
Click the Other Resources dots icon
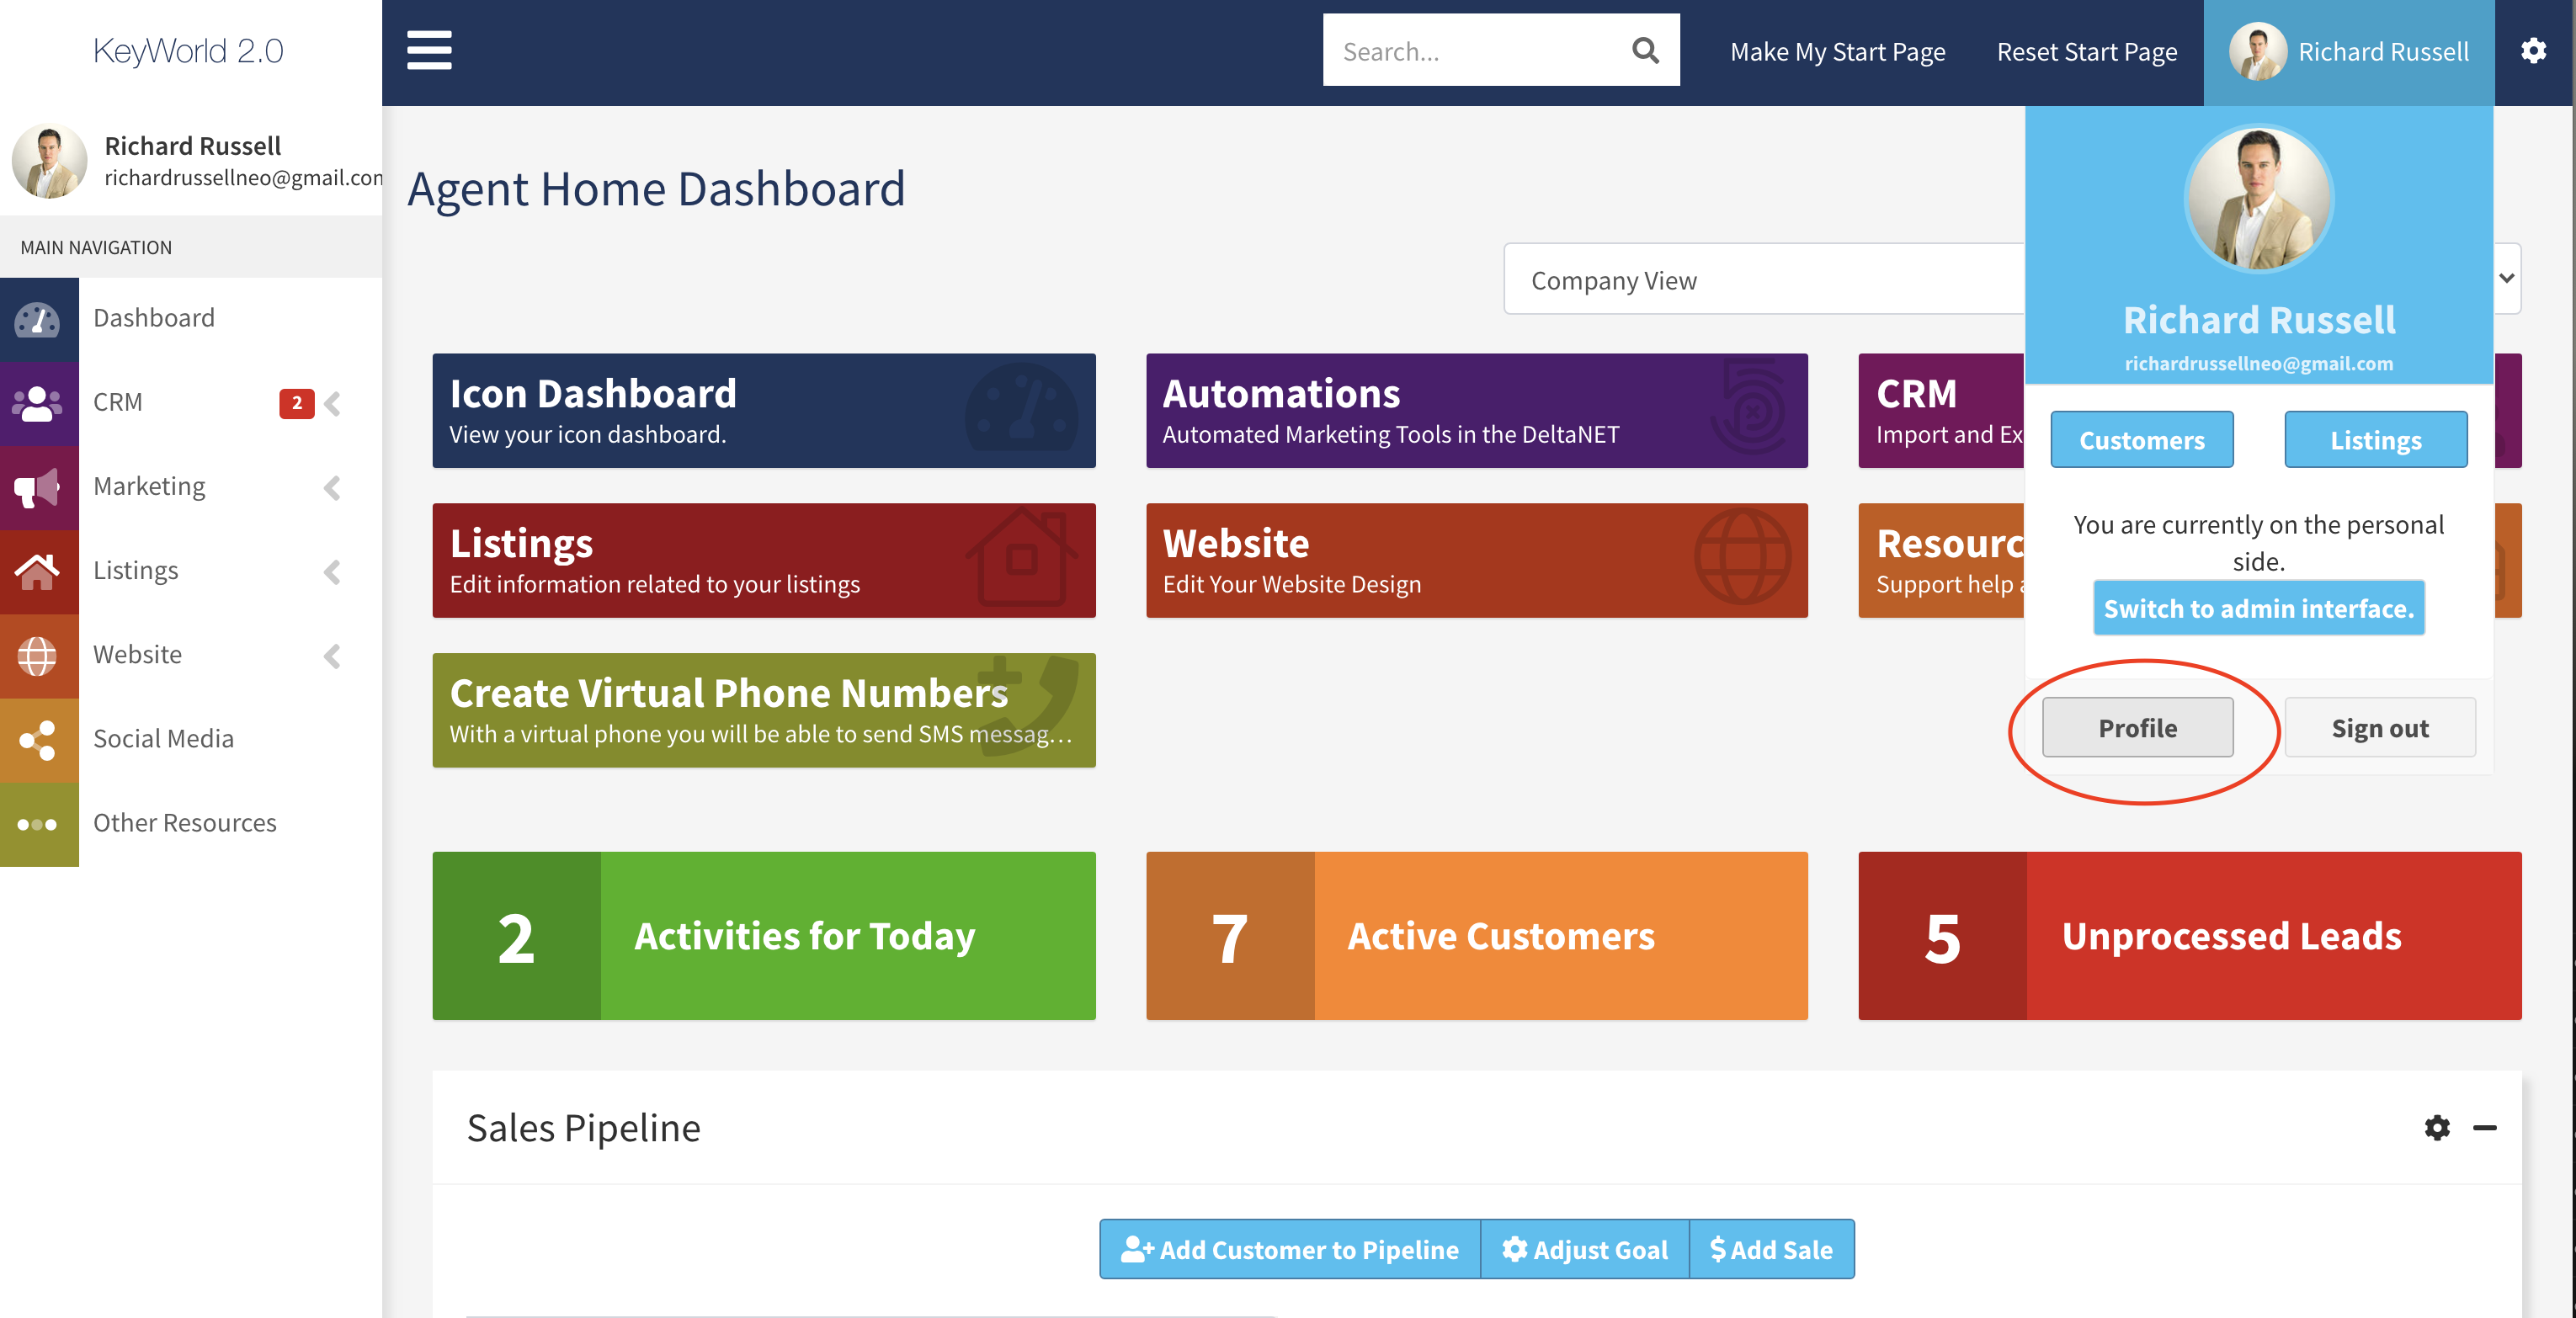(x=38, y=824)
